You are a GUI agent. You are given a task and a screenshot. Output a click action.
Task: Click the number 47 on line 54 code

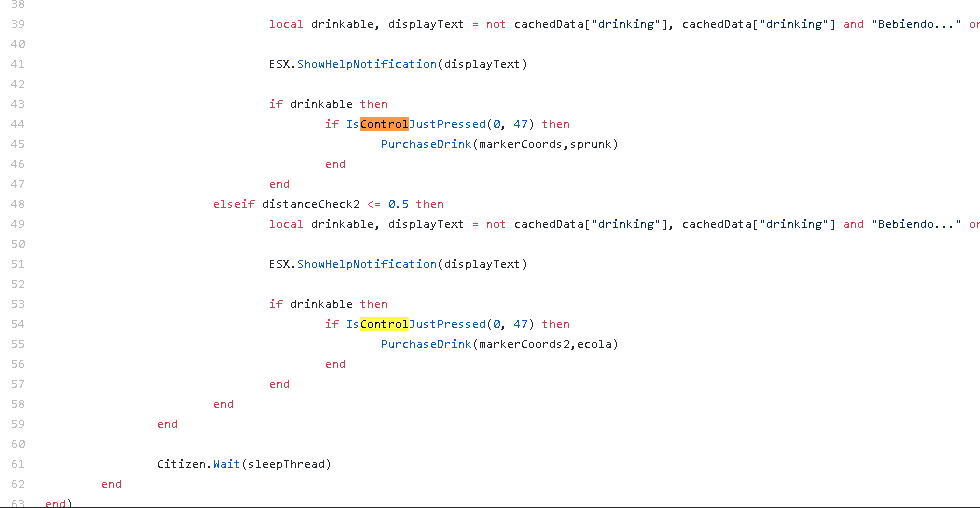[x=521, y=324]
